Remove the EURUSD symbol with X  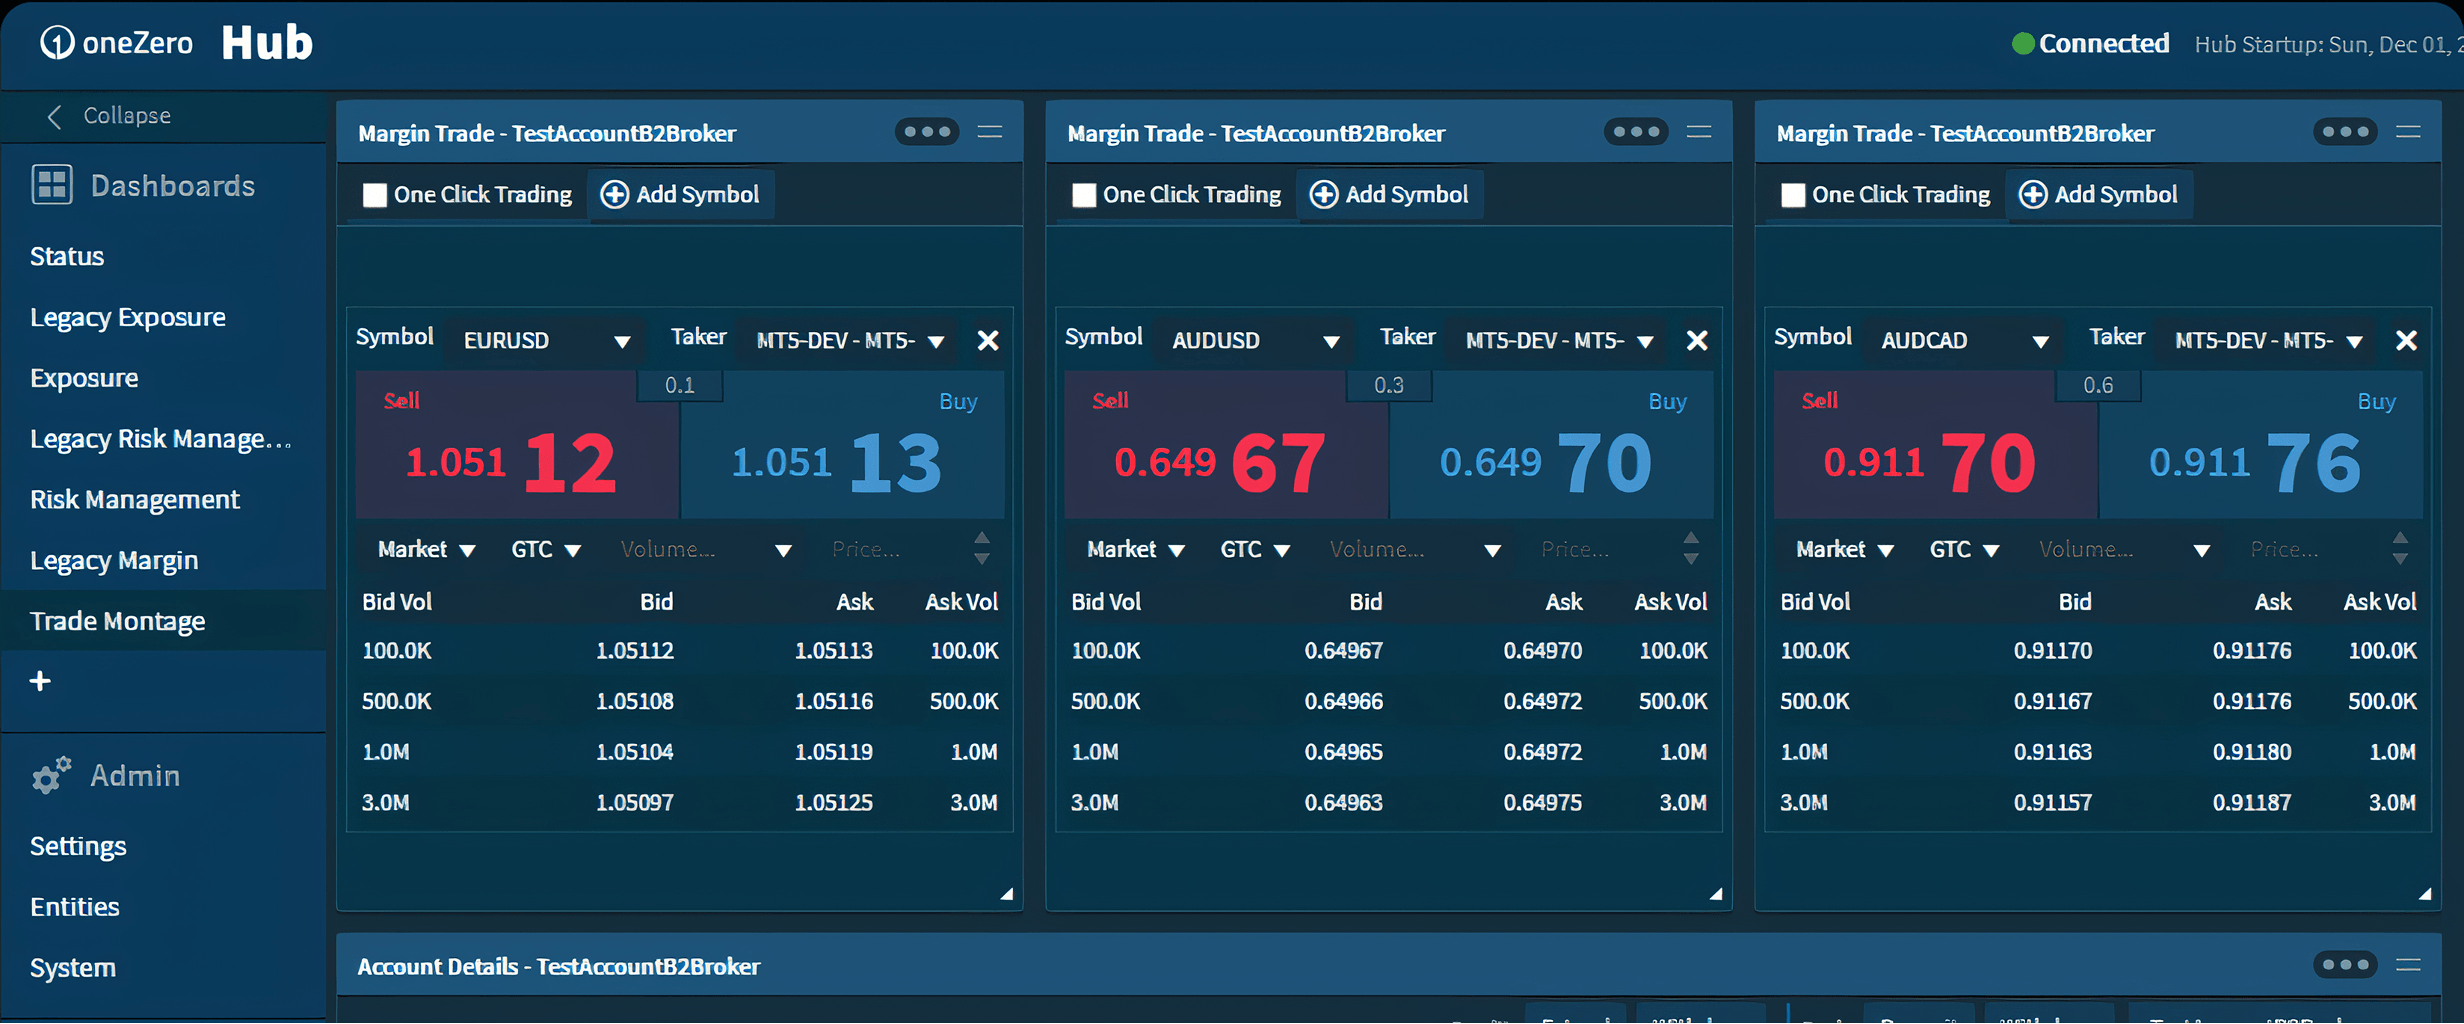coord(988,341)
